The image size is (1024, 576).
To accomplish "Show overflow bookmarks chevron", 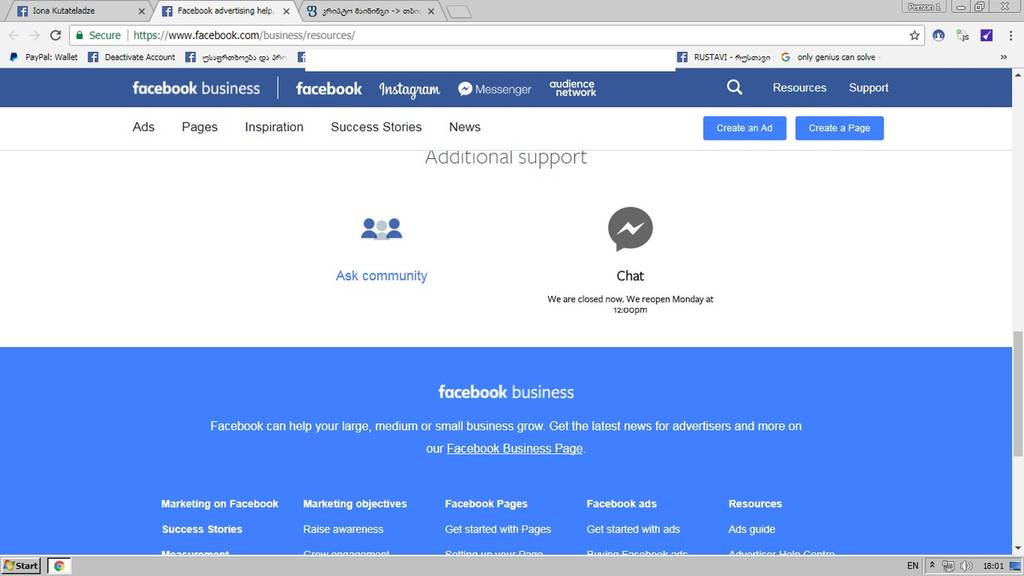I will point(1004,57).
